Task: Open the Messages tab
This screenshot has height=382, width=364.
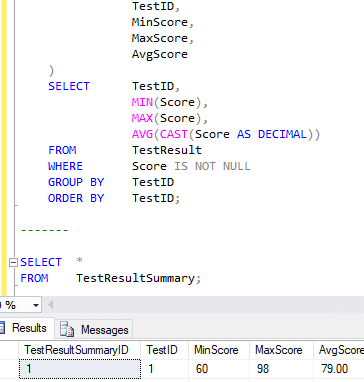Action: click(94, 330)
